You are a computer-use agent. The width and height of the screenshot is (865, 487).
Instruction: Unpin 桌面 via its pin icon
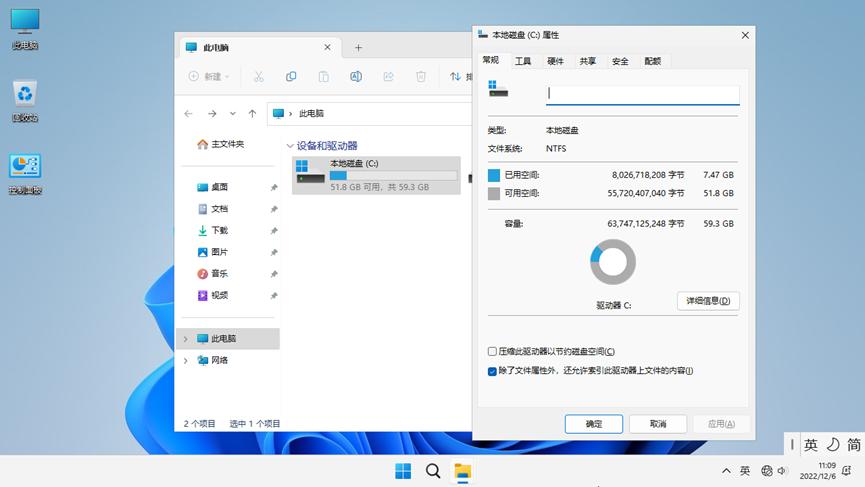(274, 188)
